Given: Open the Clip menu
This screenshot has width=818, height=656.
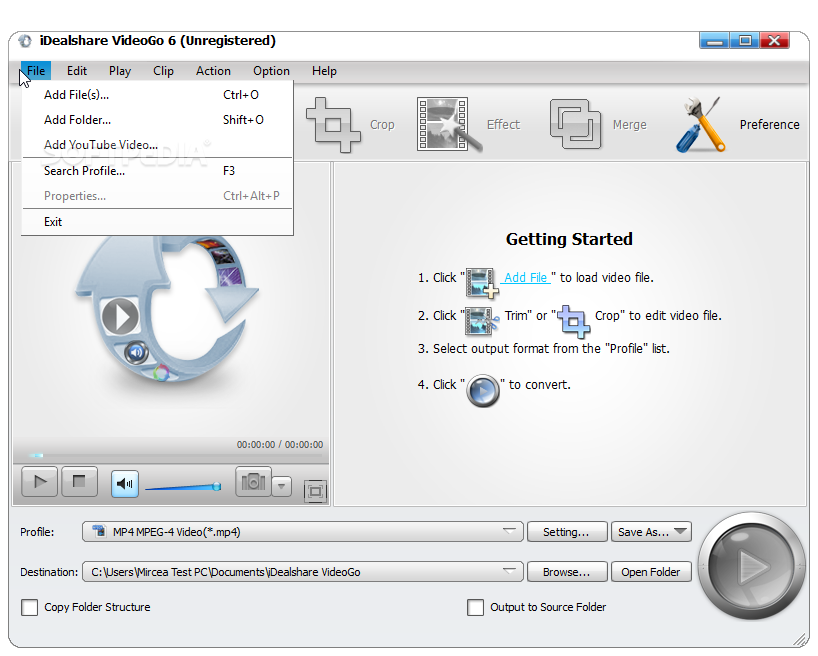Looking at the screenshot, I should click(163, 71).
